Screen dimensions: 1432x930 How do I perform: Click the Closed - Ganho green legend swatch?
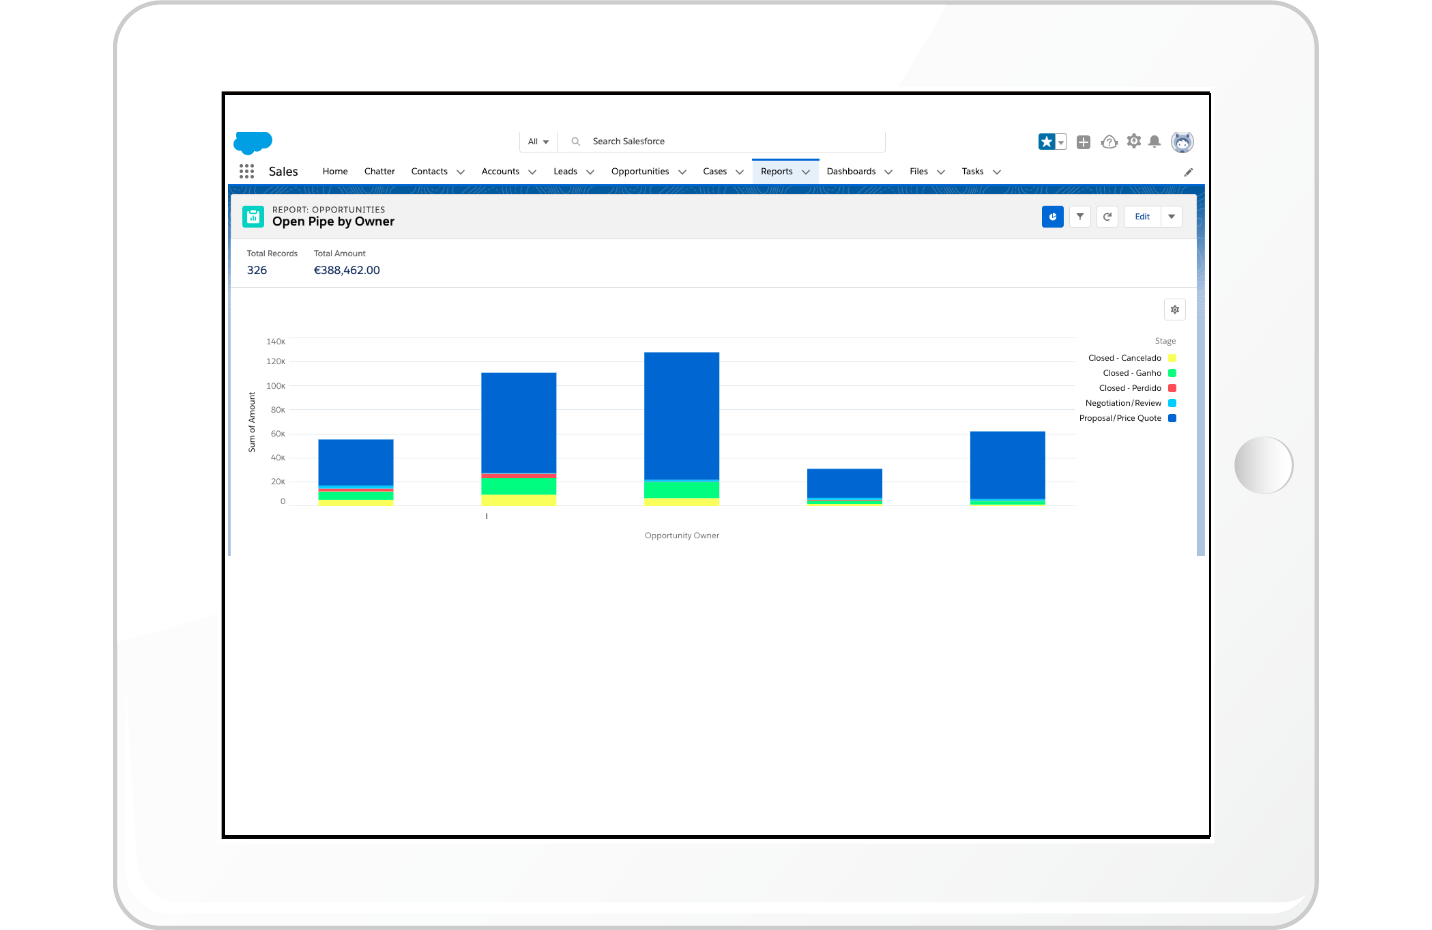tap(1172, 373)
